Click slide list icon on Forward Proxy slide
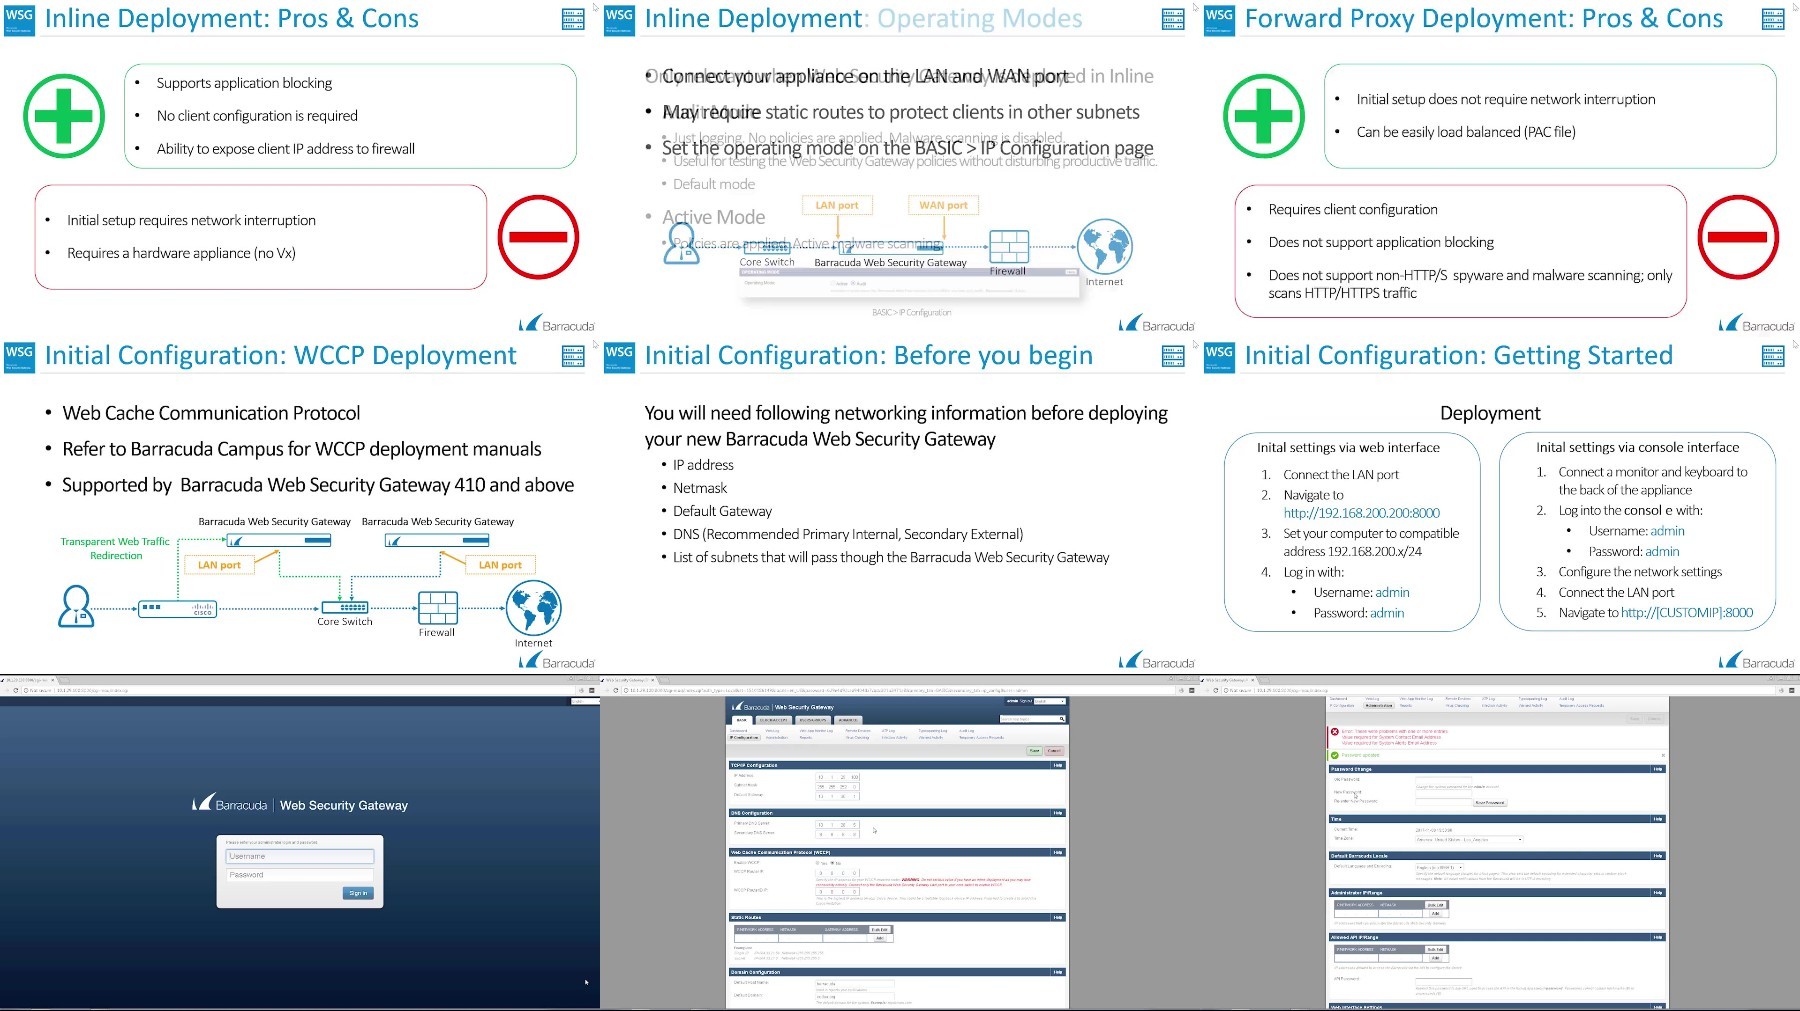 click(x=1773, y=18)
